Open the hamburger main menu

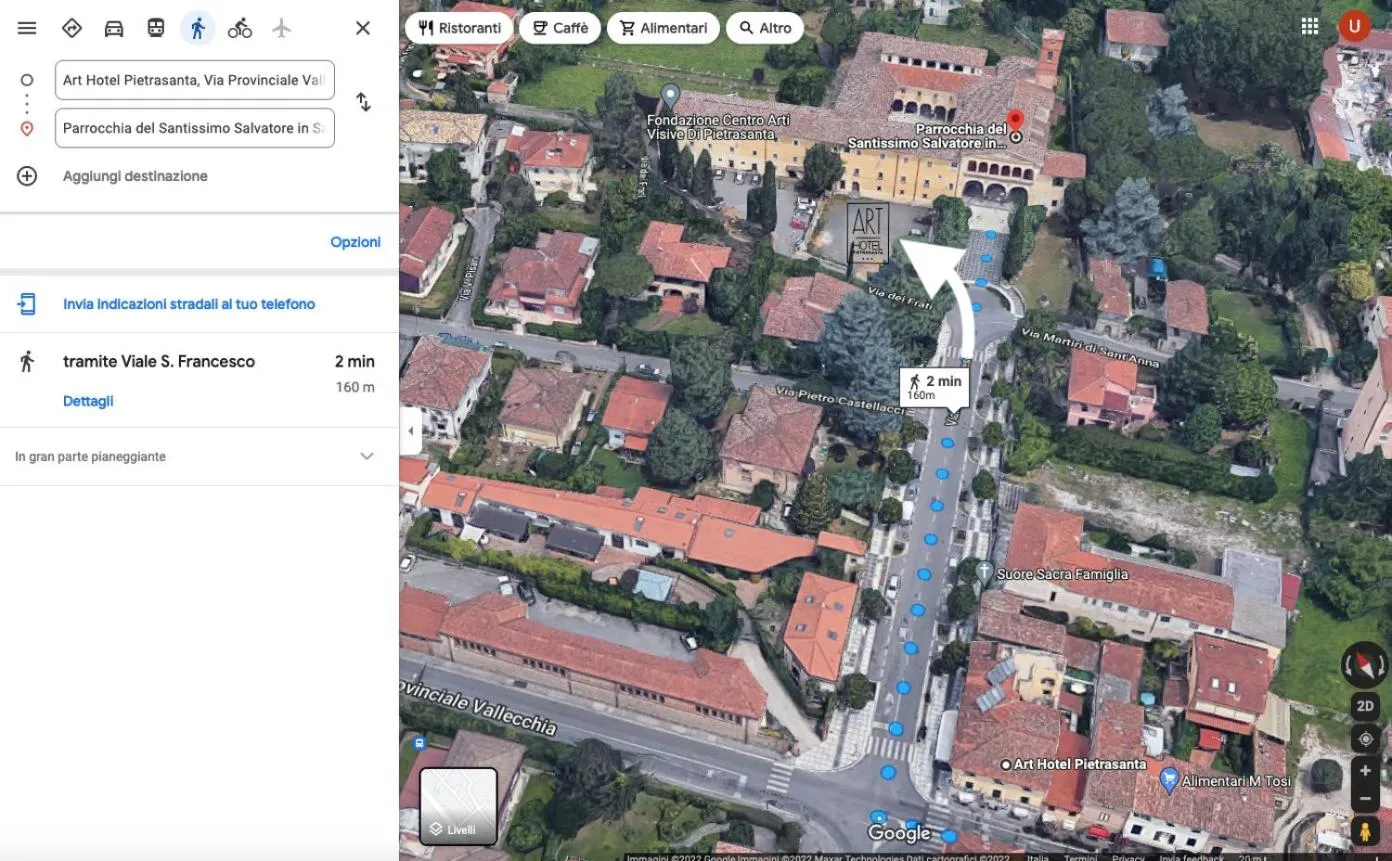pos(27,28)
